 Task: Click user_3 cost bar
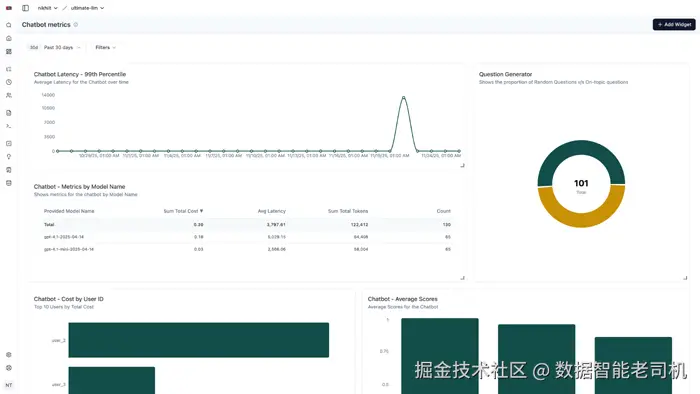pyautogui.click(x=112, y=380)
